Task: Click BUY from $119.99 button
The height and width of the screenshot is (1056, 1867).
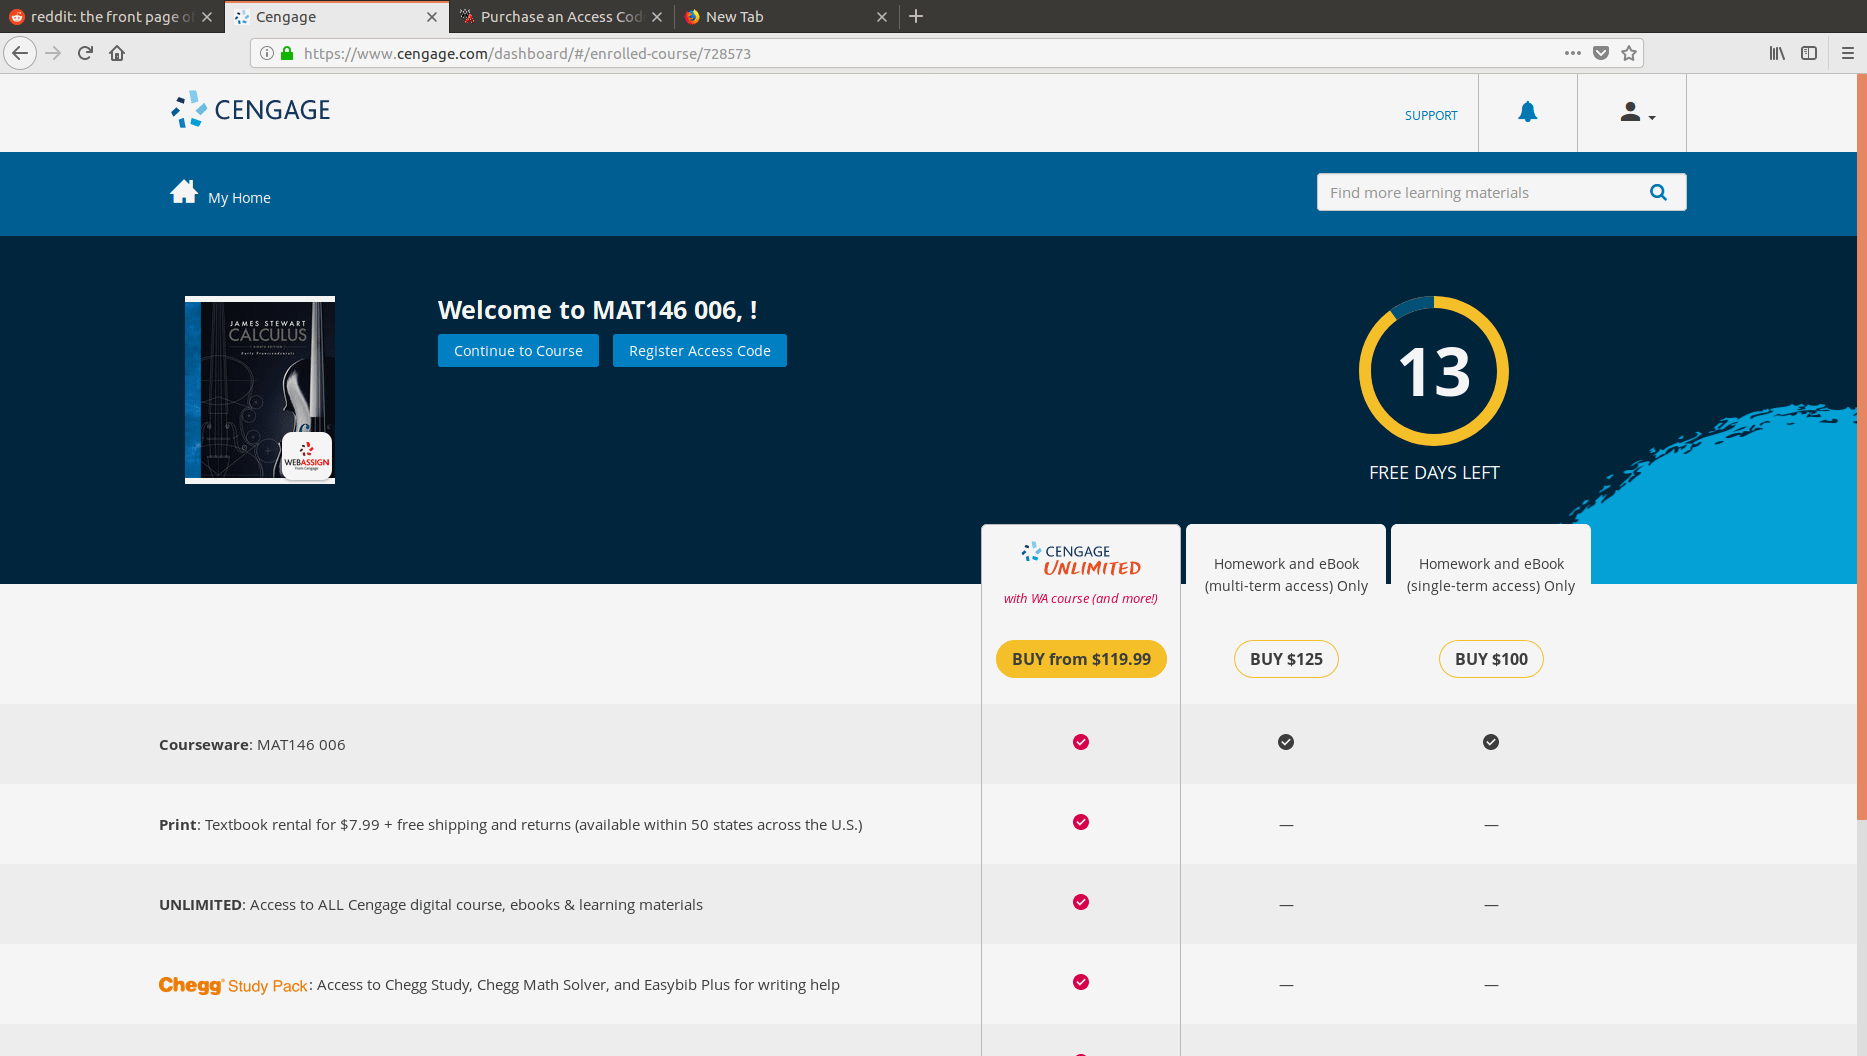Action: [x=1081, y=659]
